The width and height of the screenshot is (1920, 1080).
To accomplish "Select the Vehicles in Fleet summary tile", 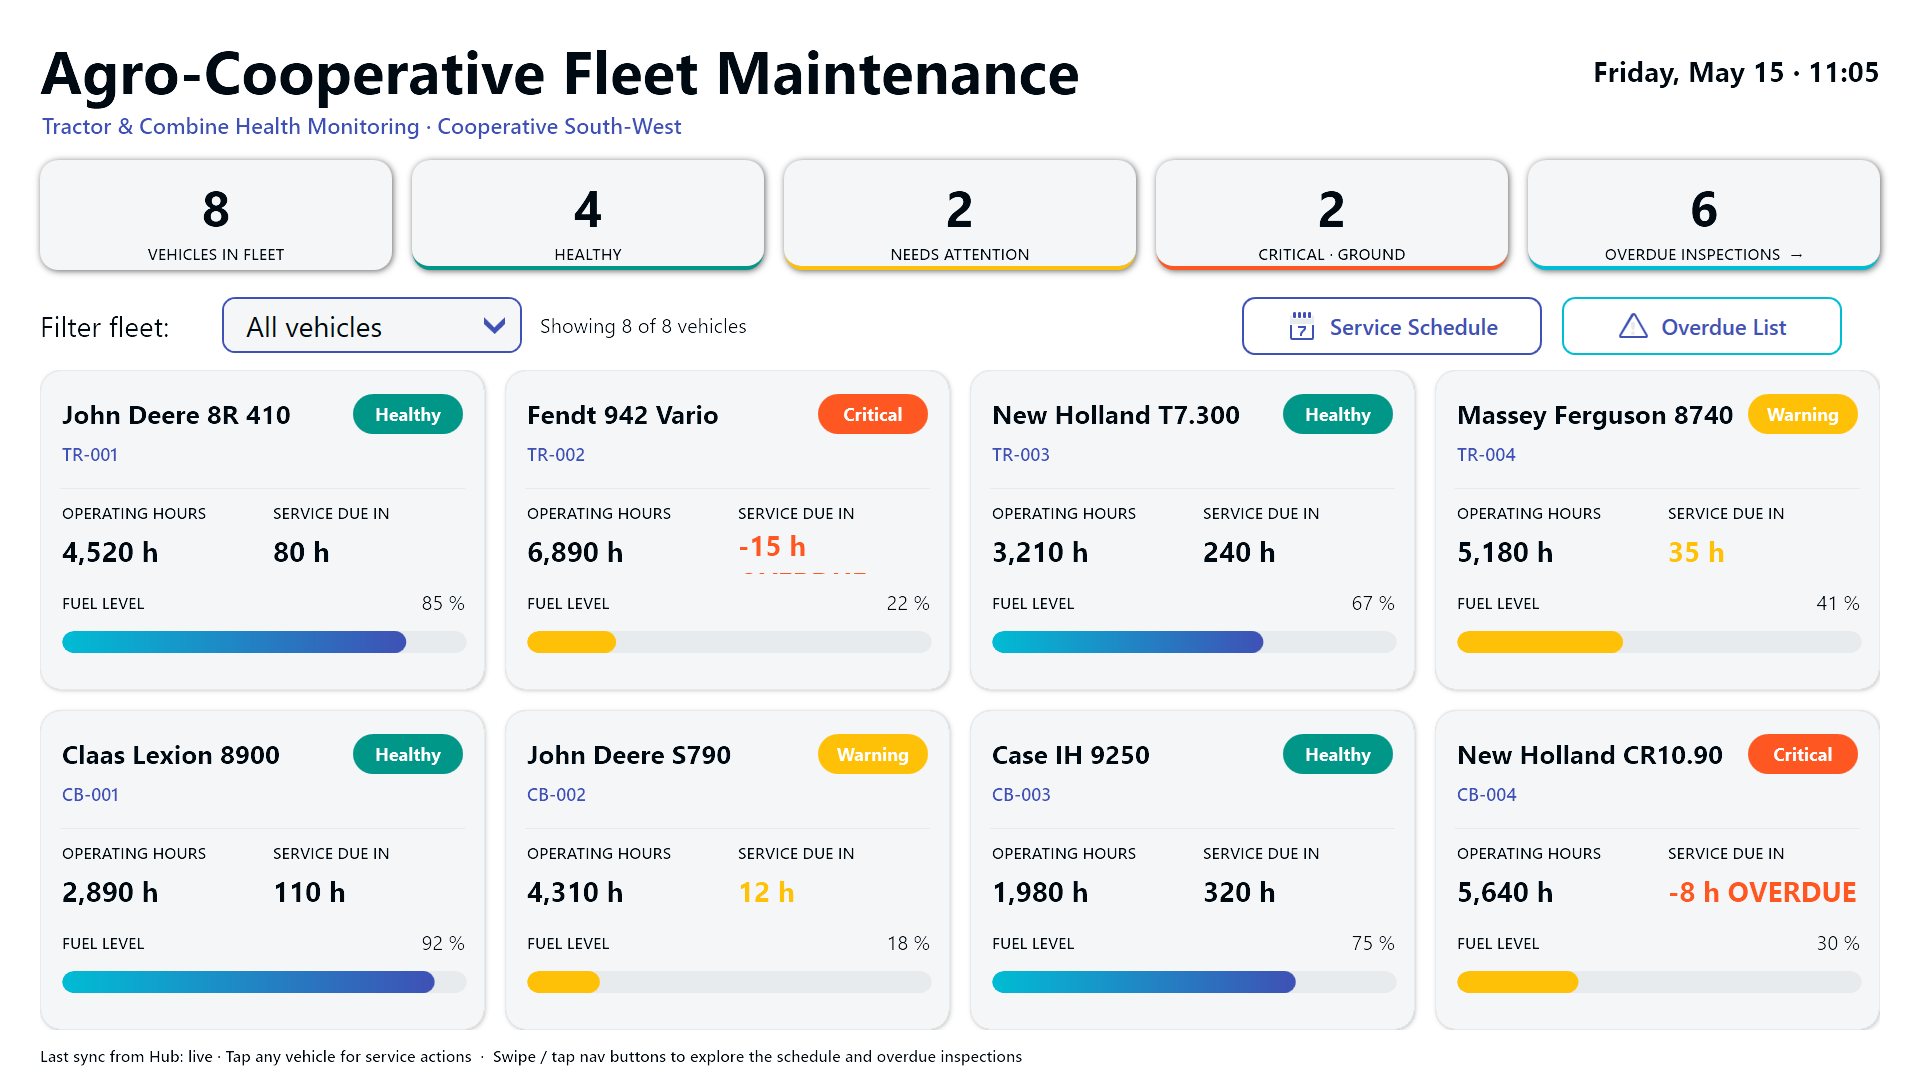I will tap(216, 215).
